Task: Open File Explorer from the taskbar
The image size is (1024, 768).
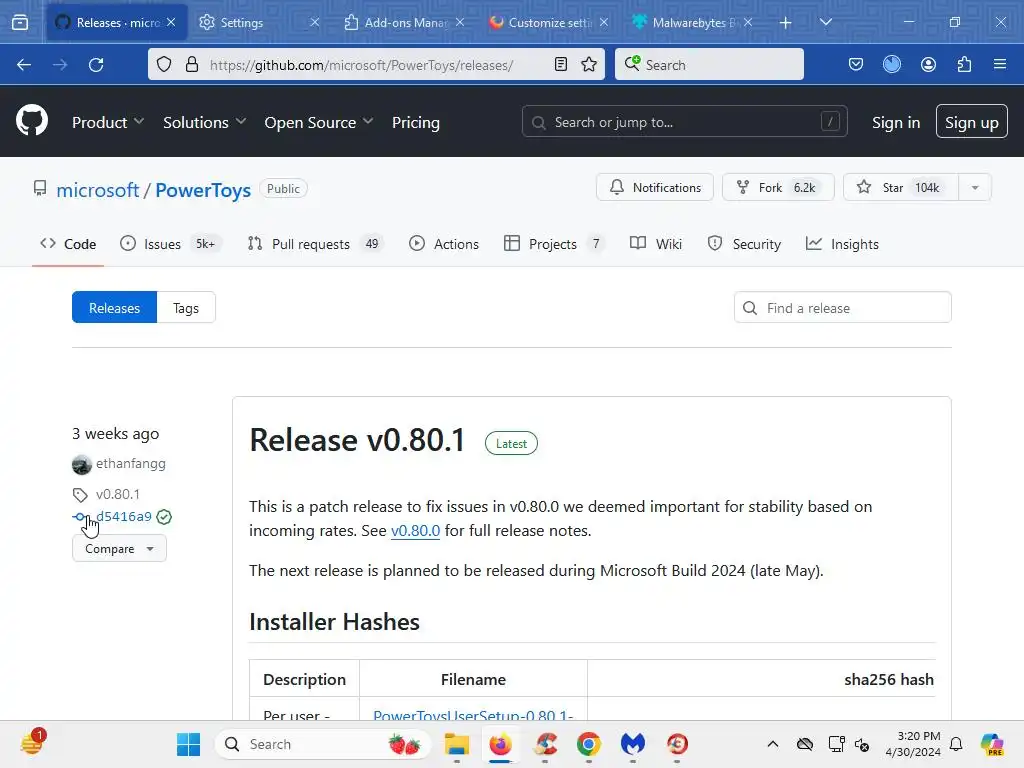Action: click(456, 744)
